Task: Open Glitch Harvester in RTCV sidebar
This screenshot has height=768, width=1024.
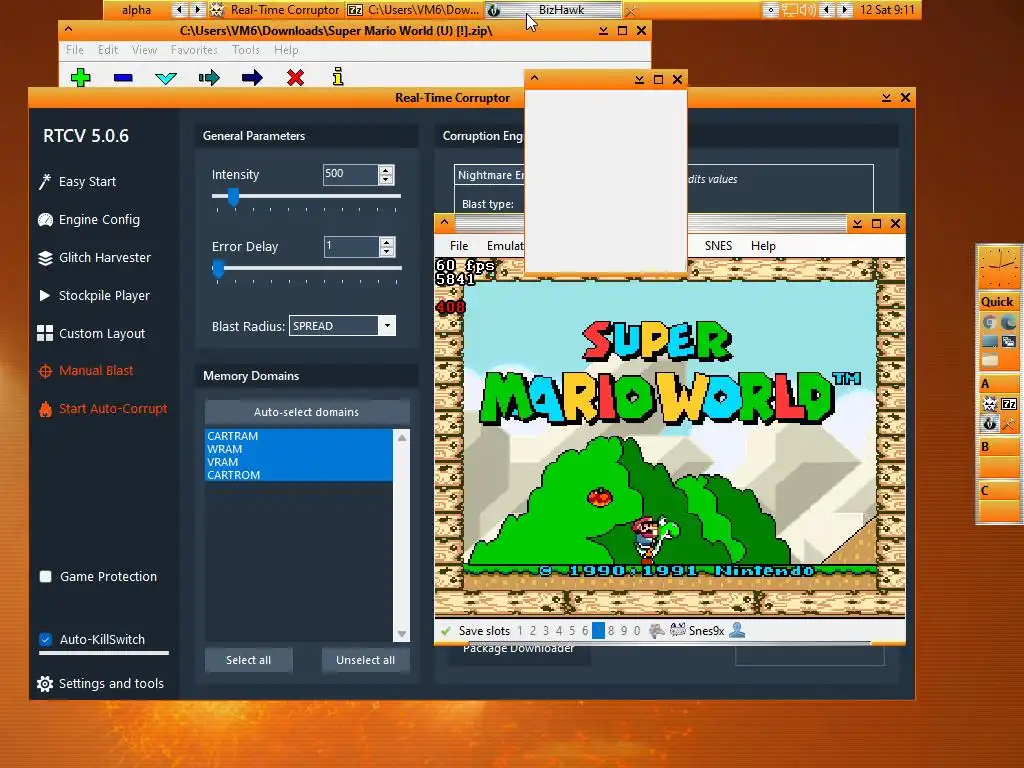Action: pyautogui.click(x=94, y=257)
